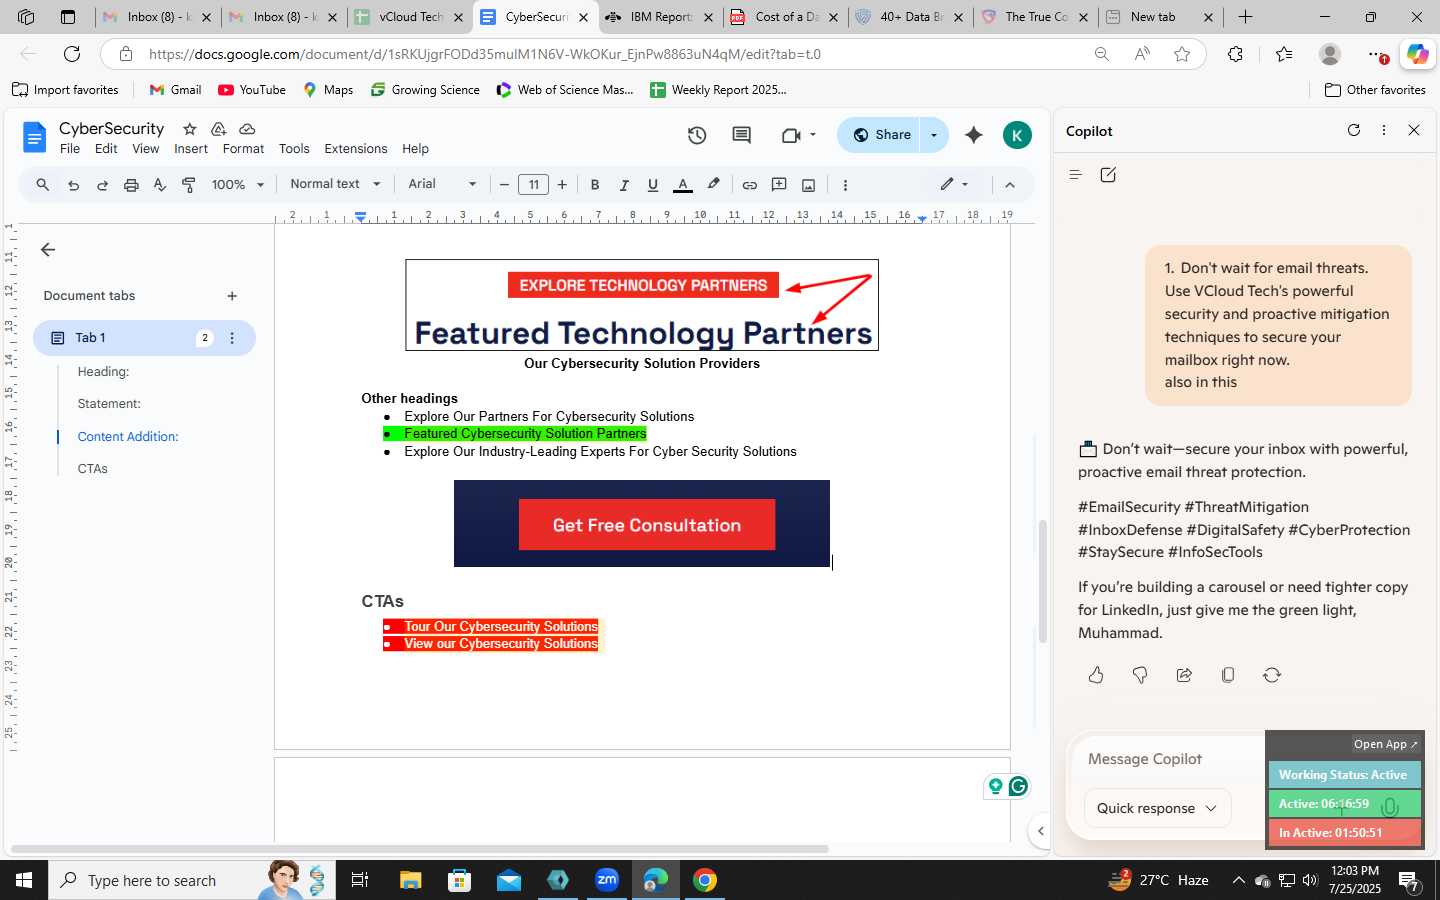Open Gemini sparkle icon in Docs
The width and height of the screenshot is (1440, 900).
pyautogui.click(x=973, y=135)
